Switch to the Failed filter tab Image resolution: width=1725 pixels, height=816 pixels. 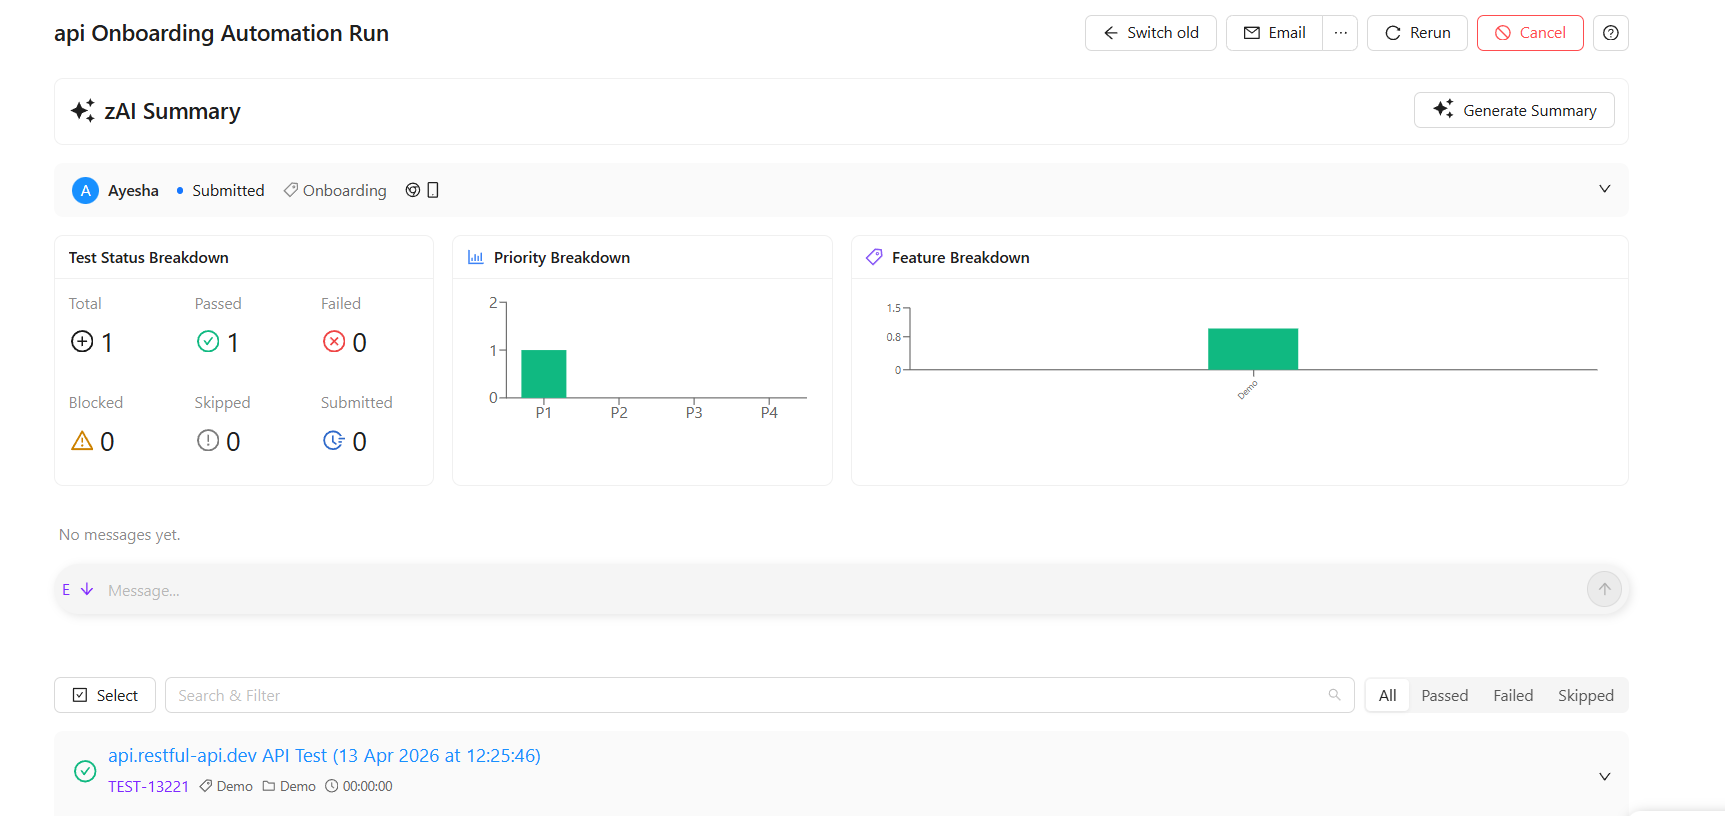pyautogui.click(x=1512, y=695)
